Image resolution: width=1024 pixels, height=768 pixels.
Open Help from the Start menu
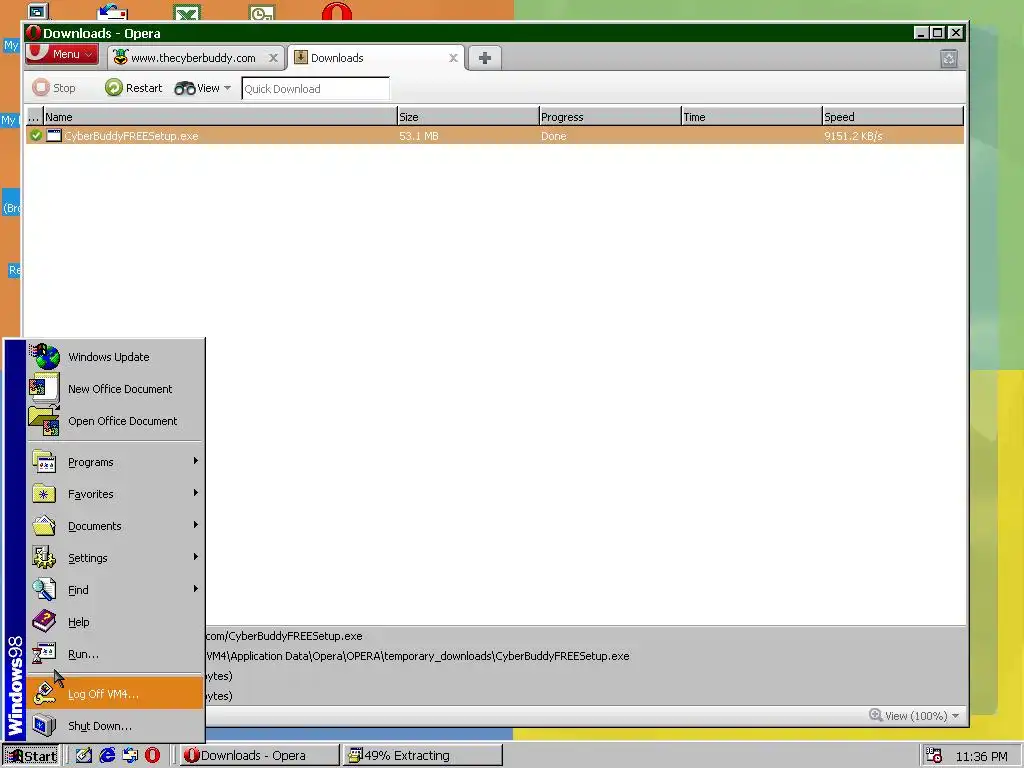pyautogui.click(x=115, y=622)
